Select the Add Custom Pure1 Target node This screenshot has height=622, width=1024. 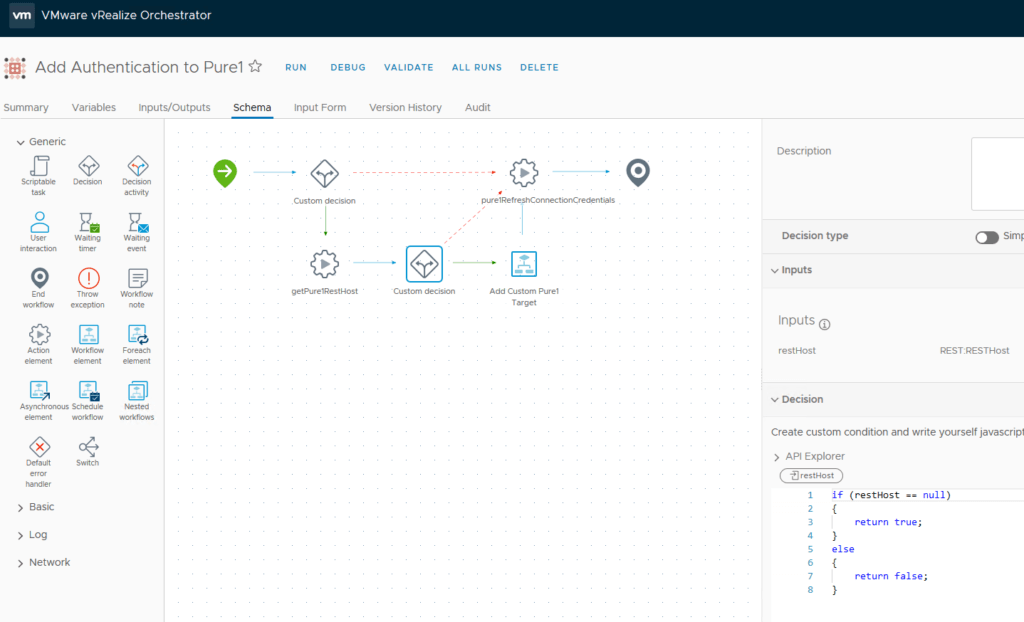[524, 264]
